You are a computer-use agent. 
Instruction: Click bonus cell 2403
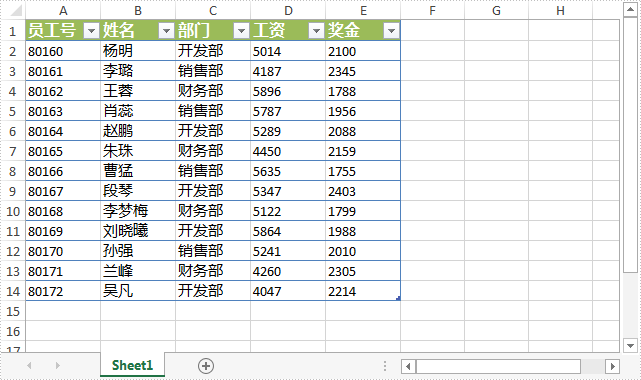363,191
